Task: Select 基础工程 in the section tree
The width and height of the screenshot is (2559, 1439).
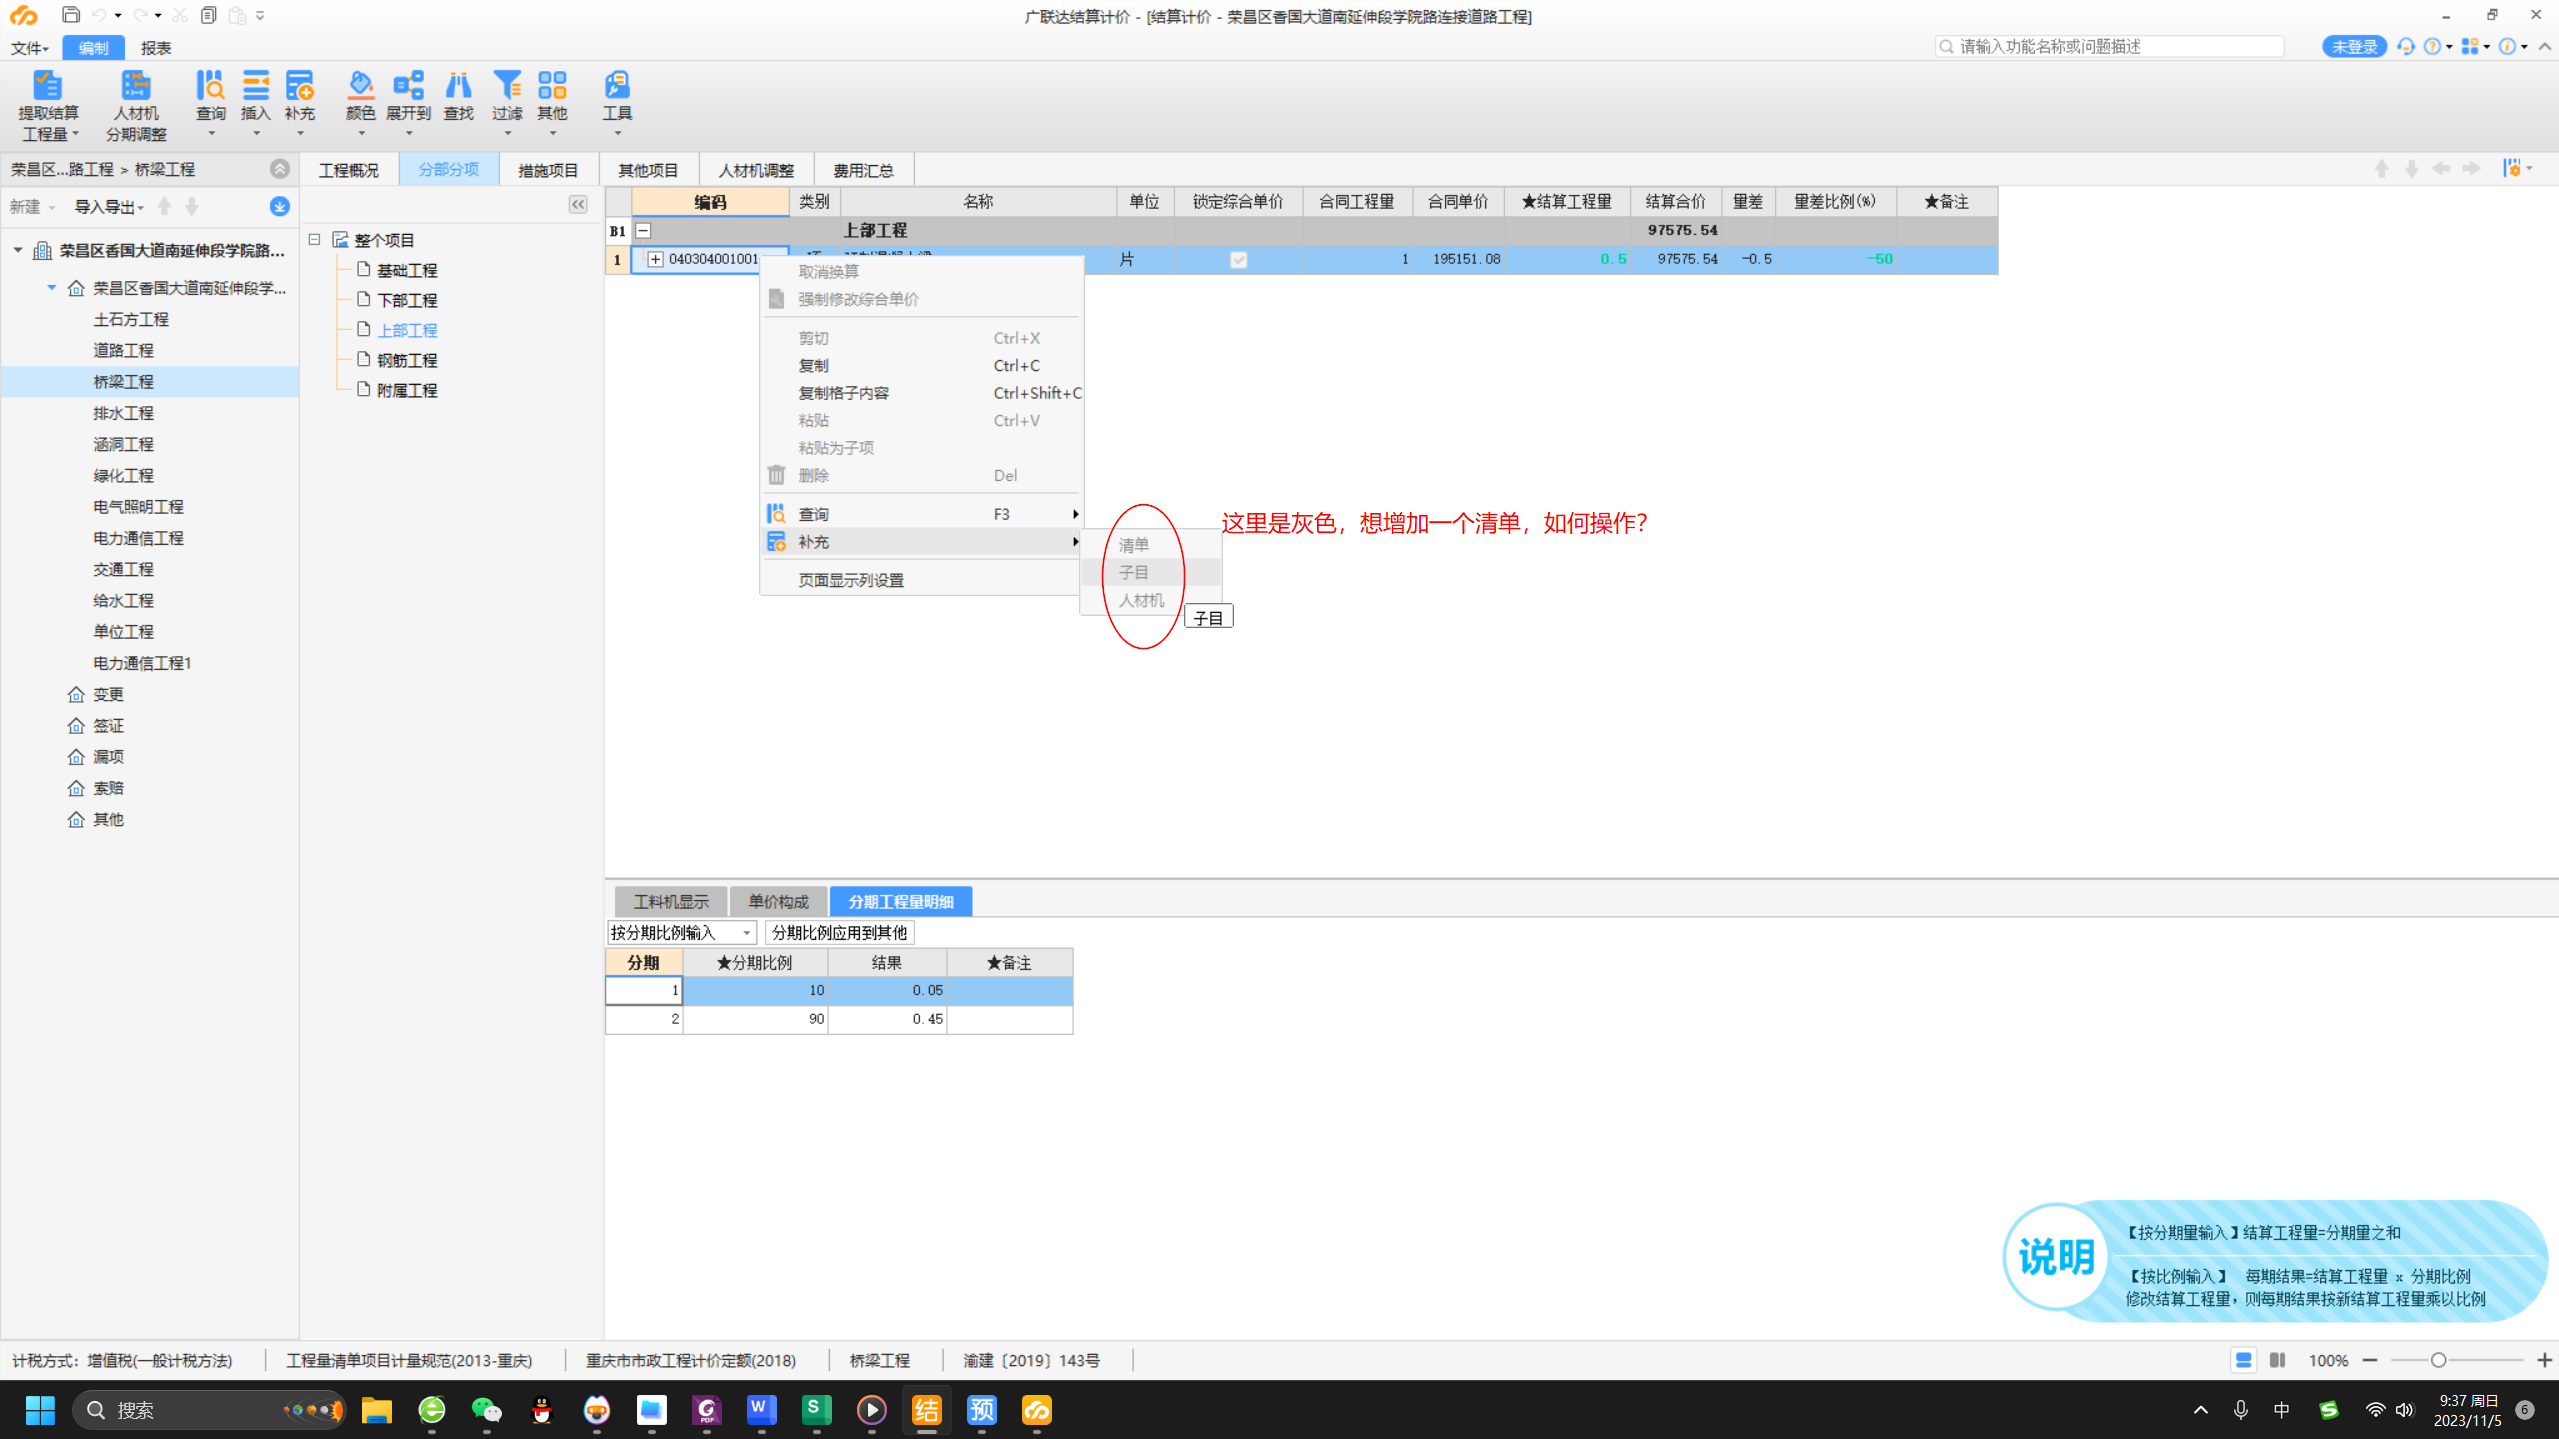Action: pyautogui.click(x=407, y=270)
